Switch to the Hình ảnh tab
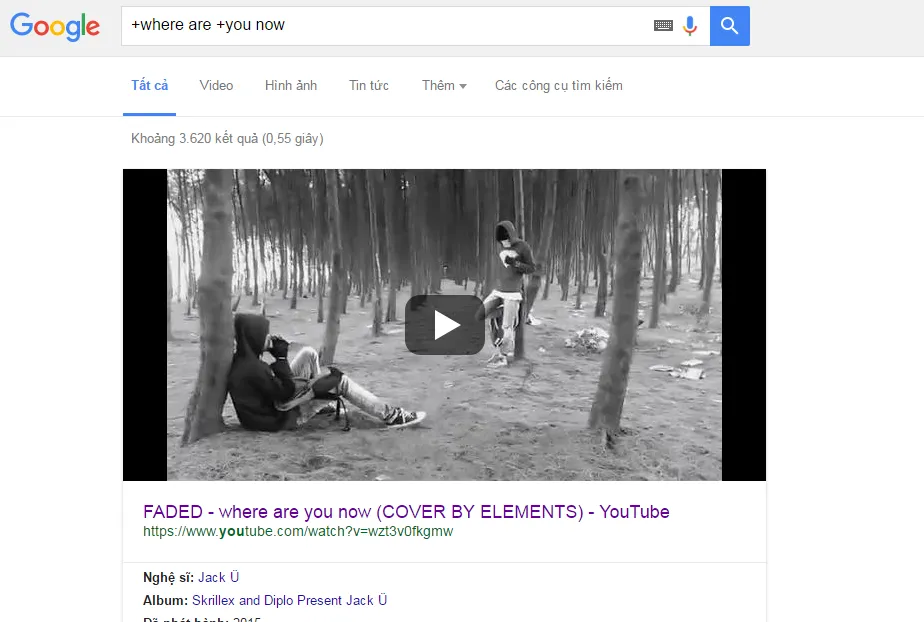The height and width of the screenshot is (622, 924). (291, 86)
